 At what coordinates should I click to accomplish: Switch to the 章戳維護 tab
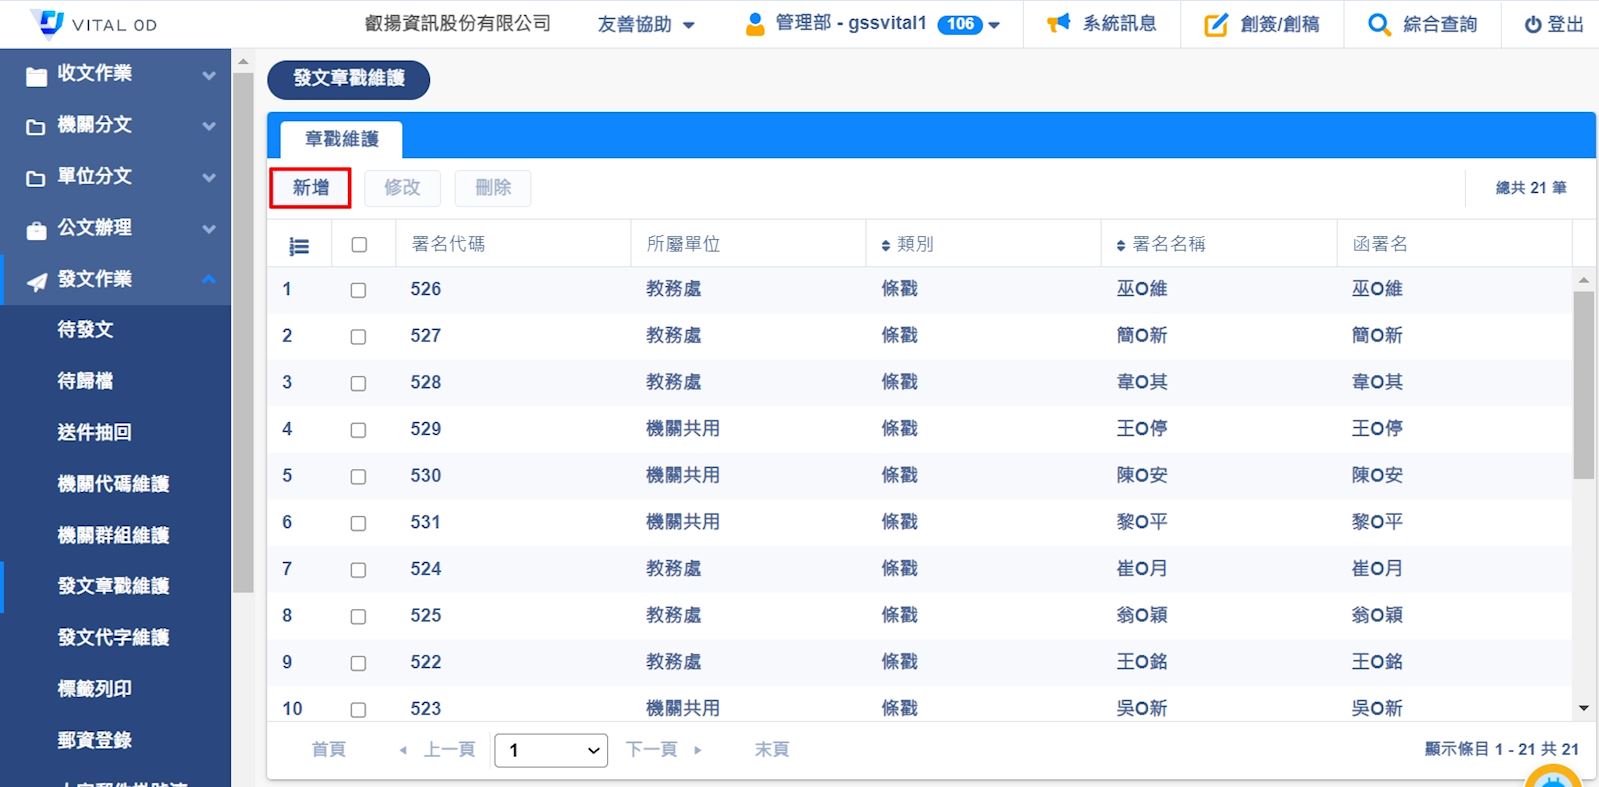pyautogui.click(x=341, y=139)
